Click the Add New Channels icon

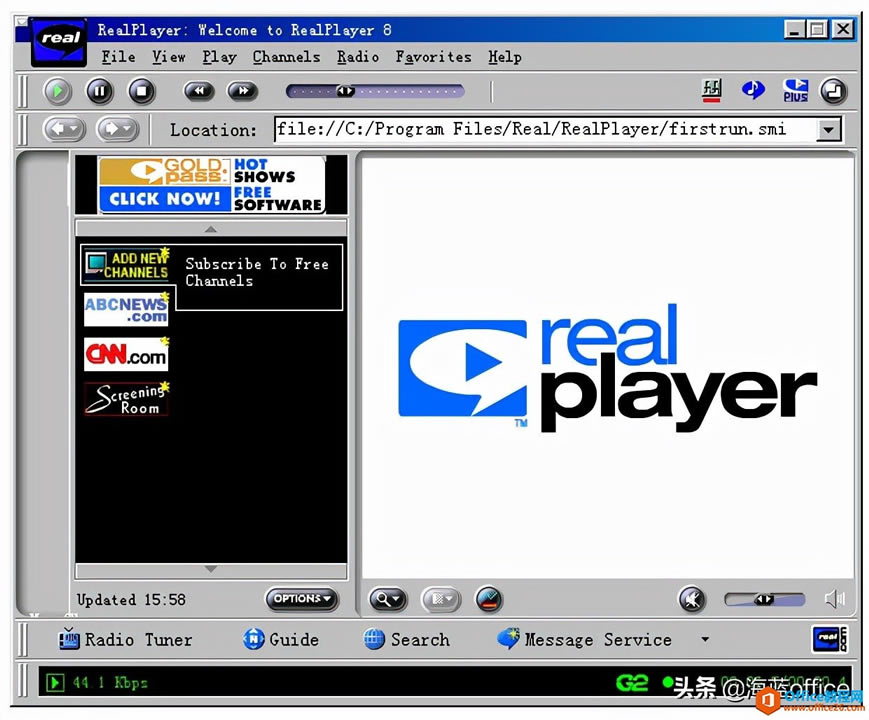(126, 264)
